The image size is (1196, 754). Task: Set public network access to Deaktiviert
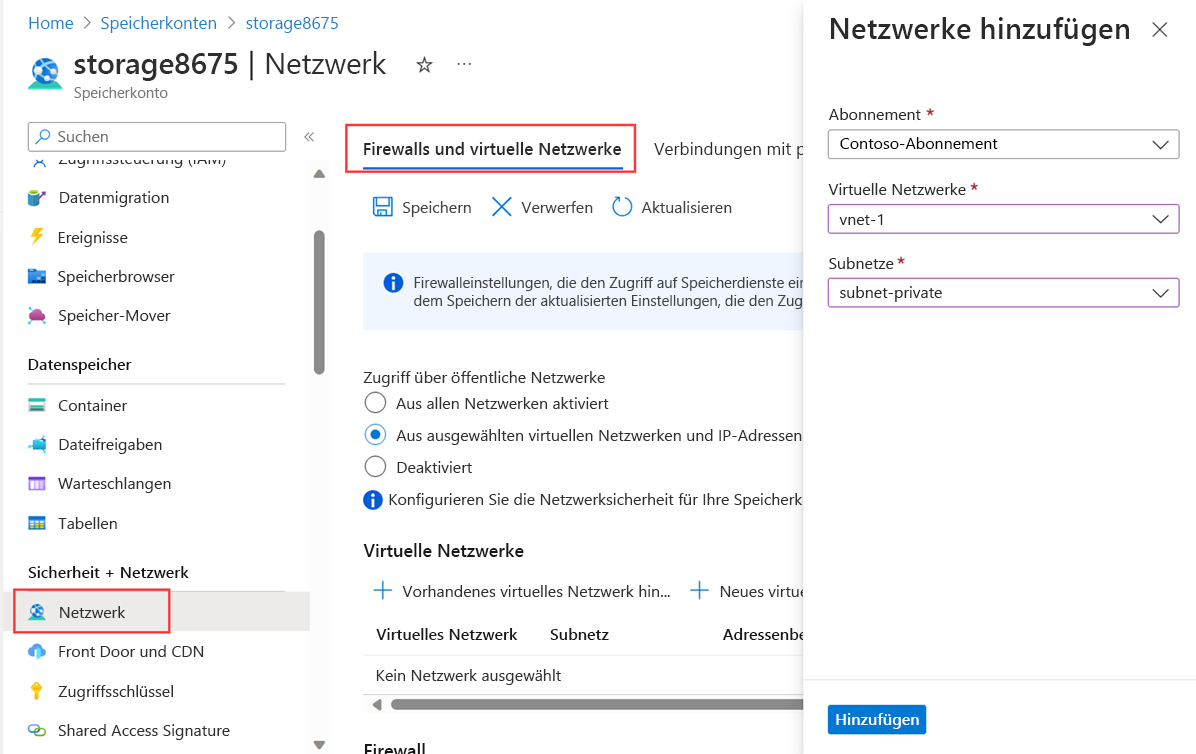click(375, 466)
